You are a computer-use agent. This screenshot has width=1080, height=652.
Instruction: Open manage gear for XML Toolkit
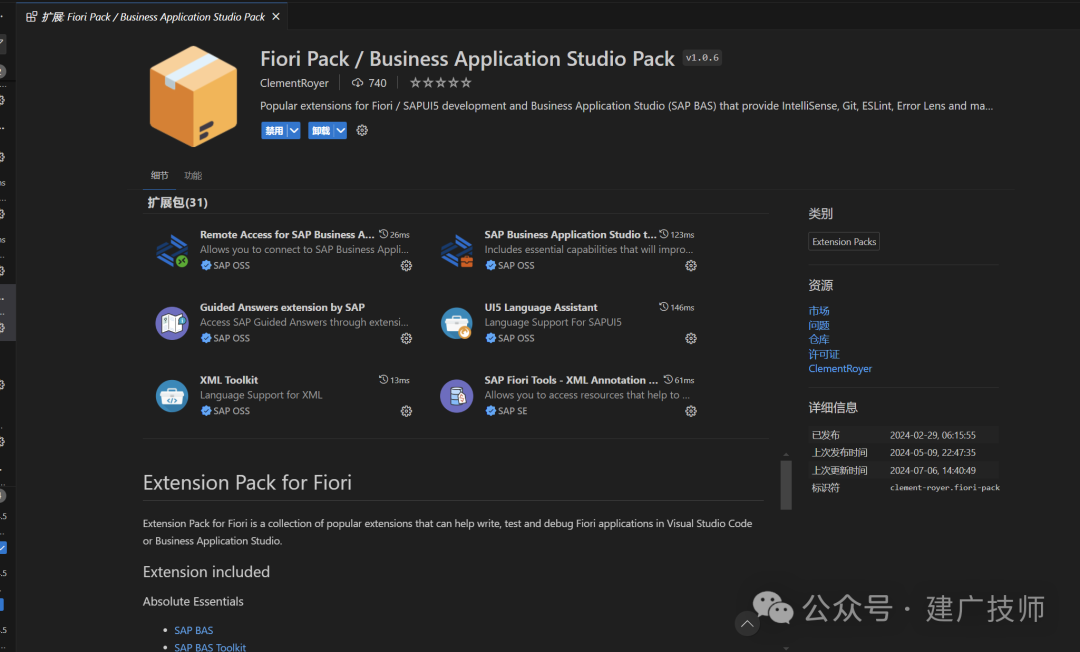[406, 411]
